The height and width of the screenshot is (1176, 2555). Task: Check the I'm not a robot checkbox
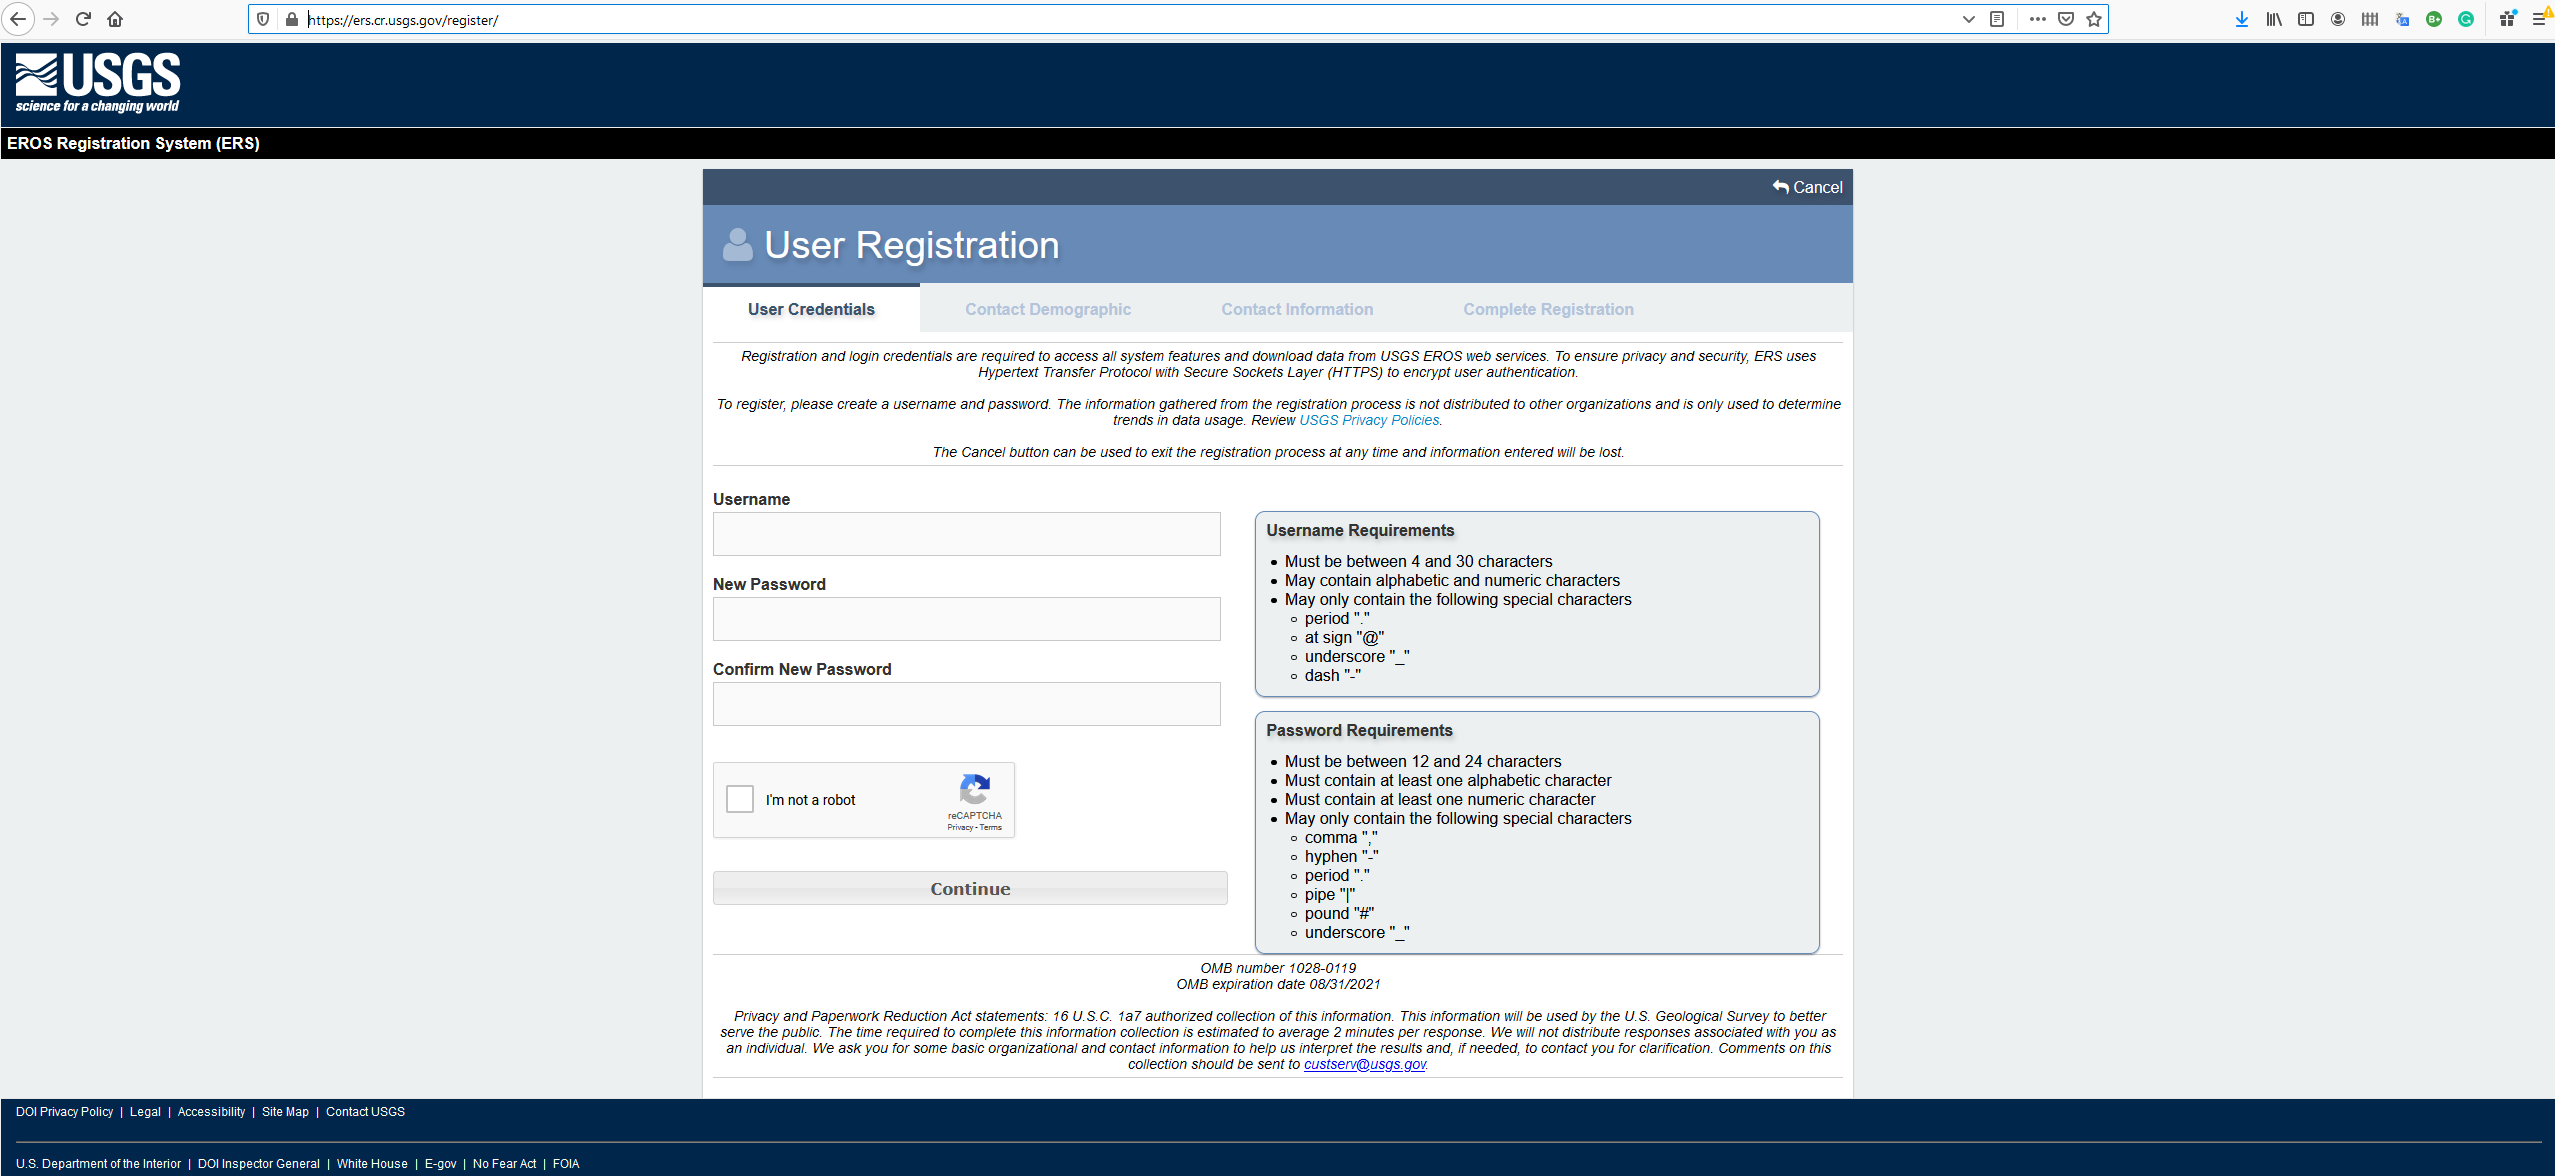coord(740,799)
